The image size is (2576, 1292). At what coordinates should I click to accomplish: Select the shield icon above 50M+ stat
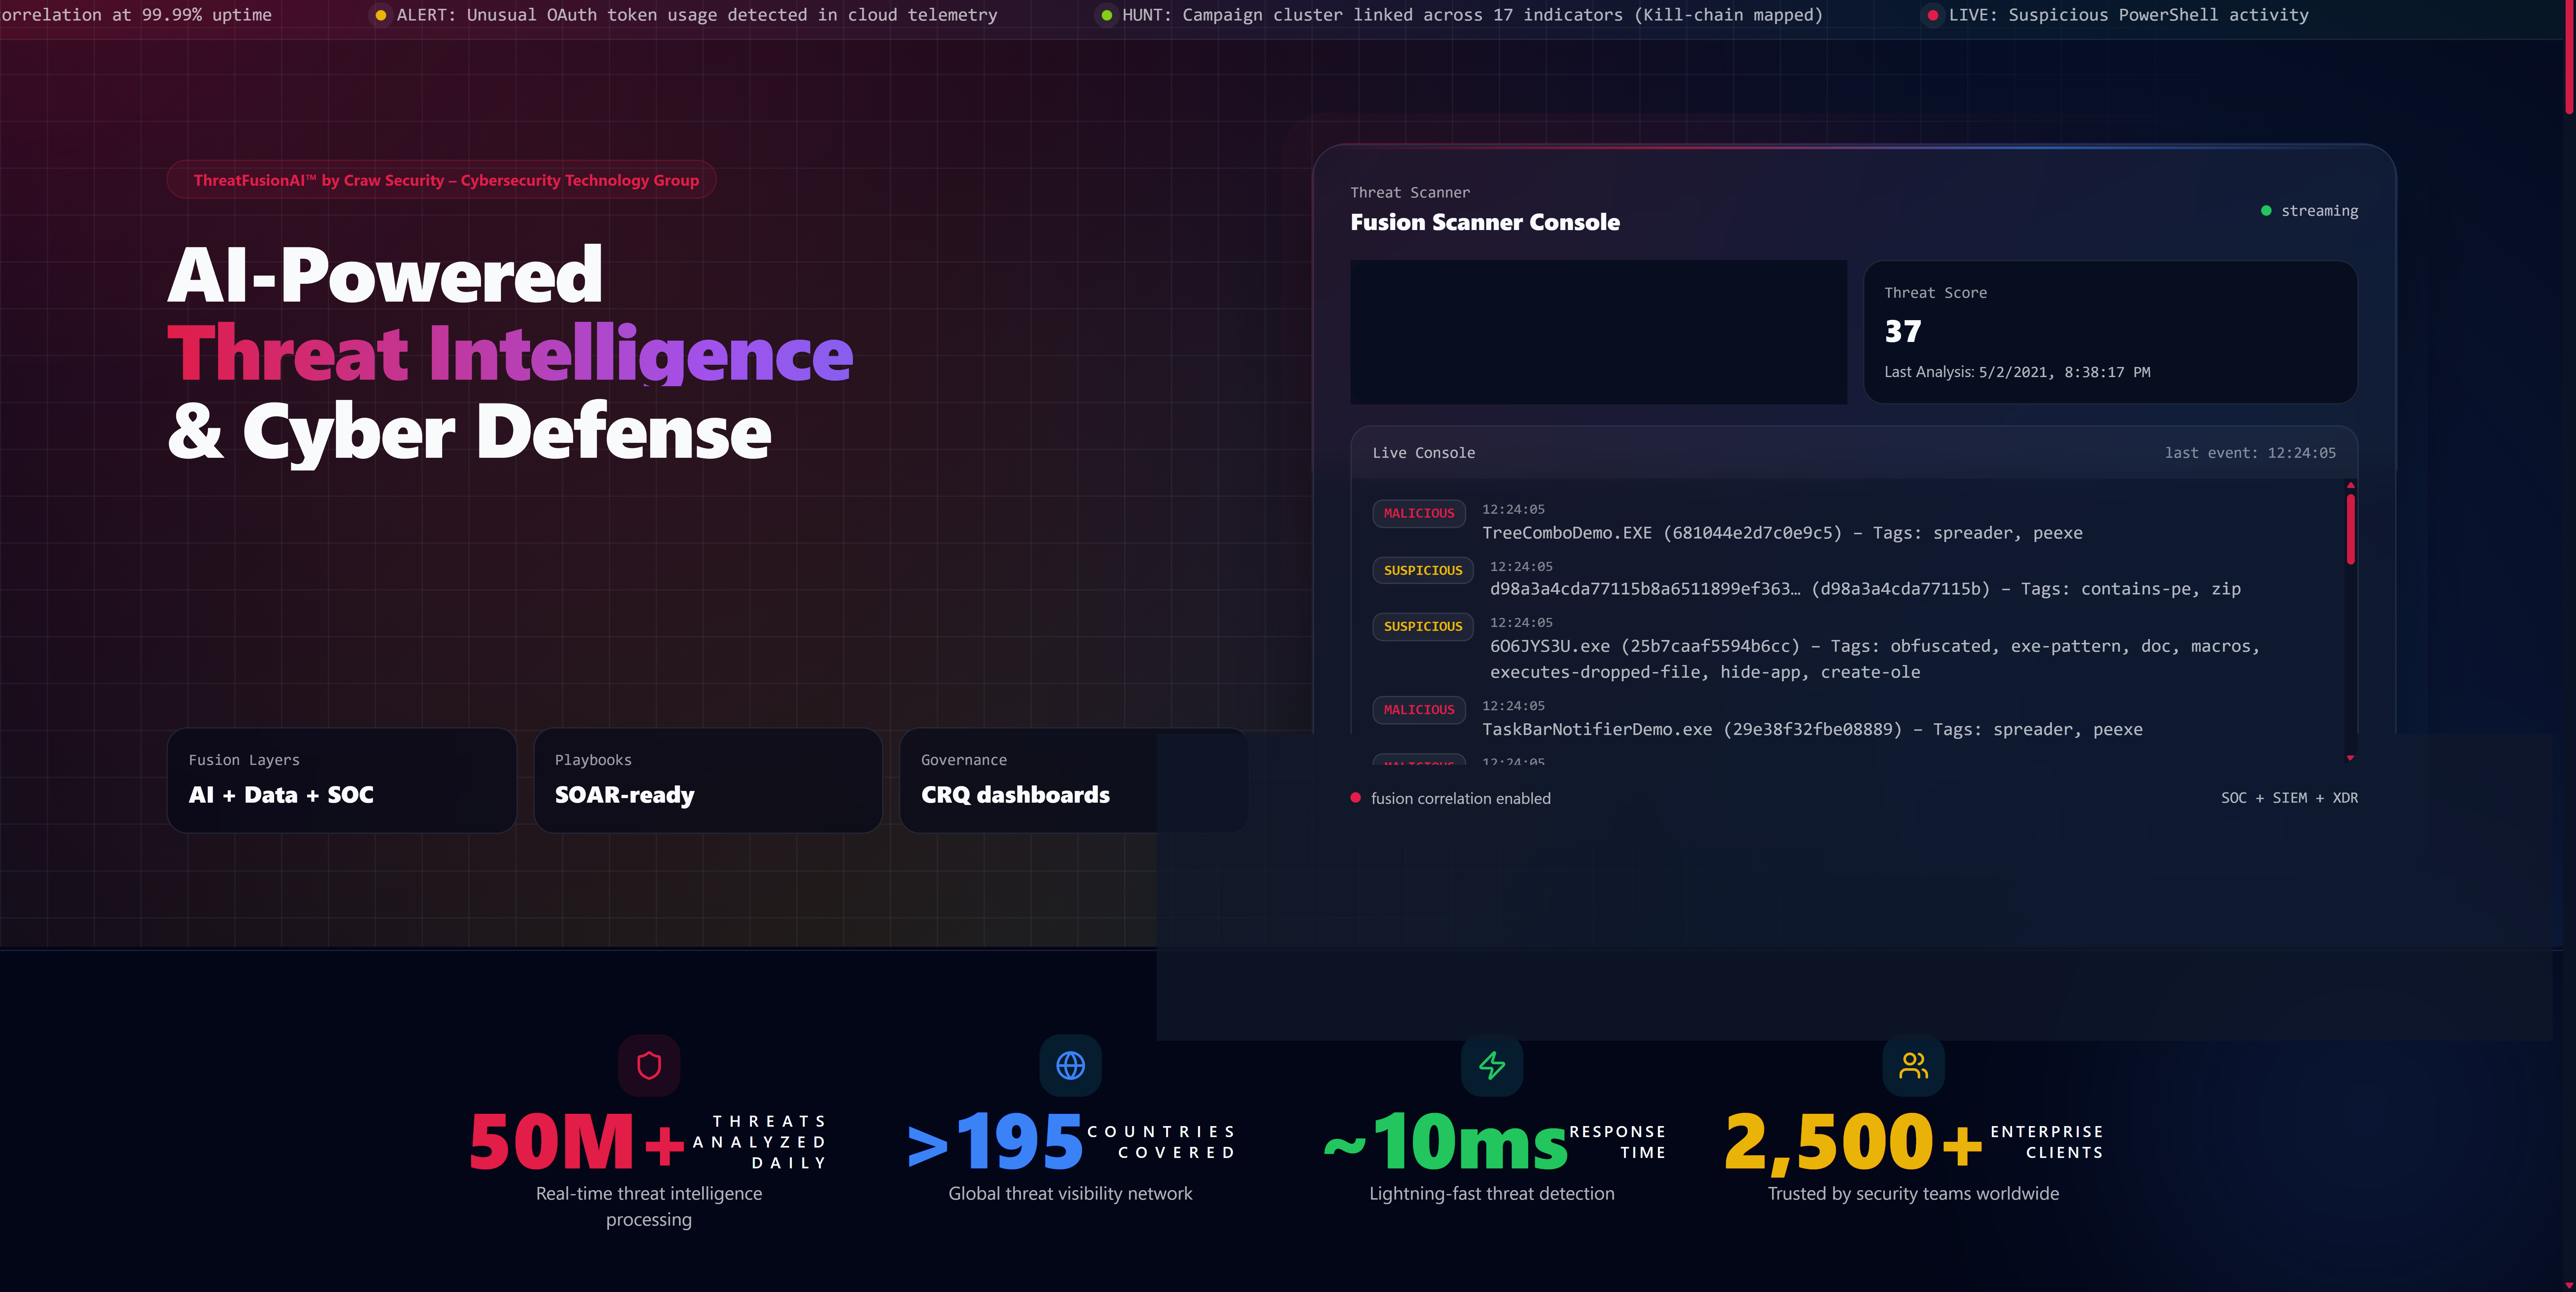coord(649,1065)
